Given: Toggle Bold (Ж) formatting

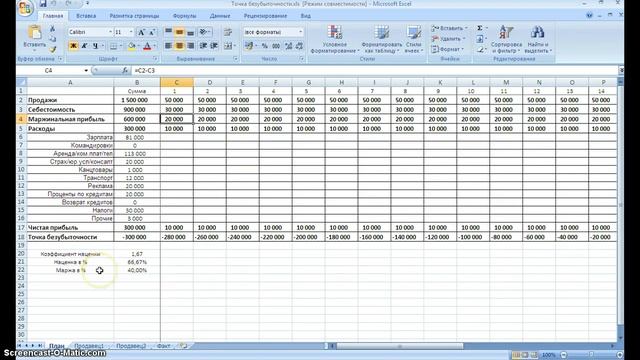Looking at the screenshot, I should click(73, 46).
